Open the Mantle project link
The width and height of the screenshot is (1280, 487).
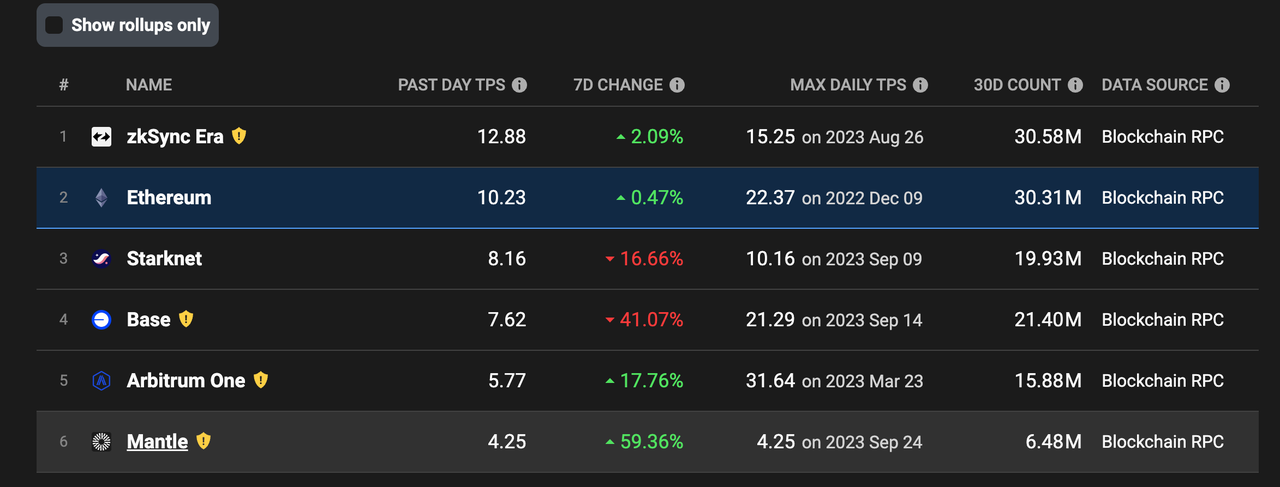(x=157, y=441)
